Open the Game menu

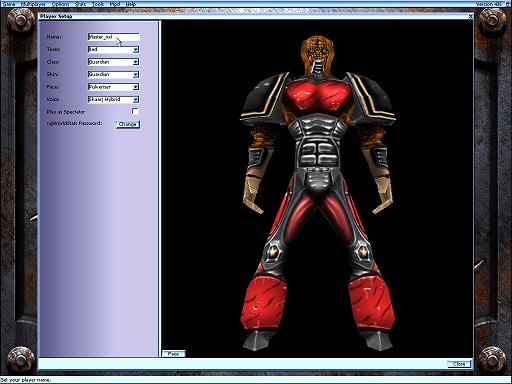9,4
